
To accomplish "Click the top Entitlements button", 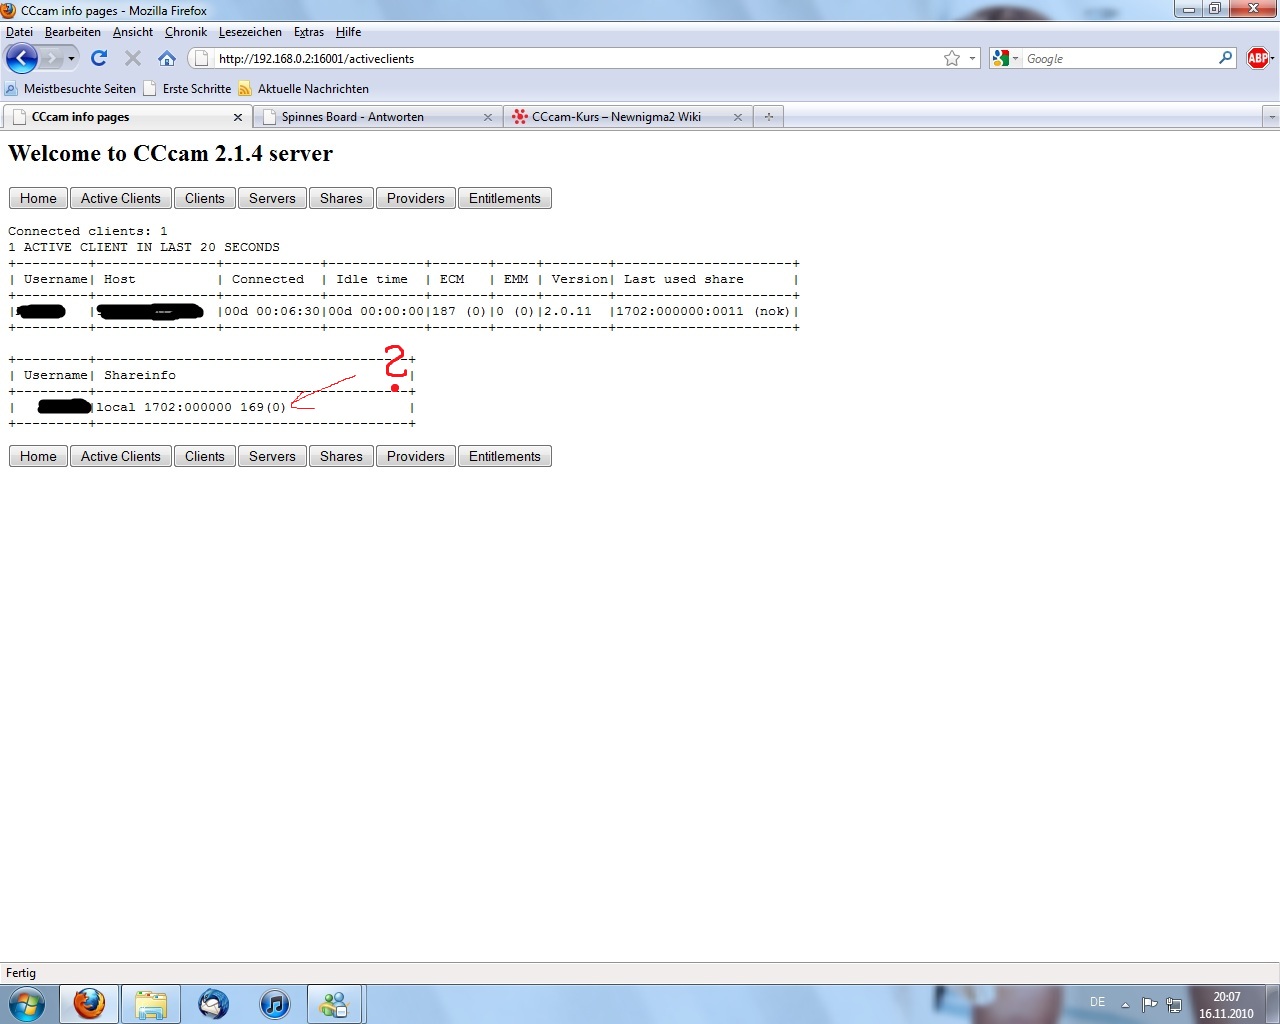I will pyautogui.click(x=504, y=198).
